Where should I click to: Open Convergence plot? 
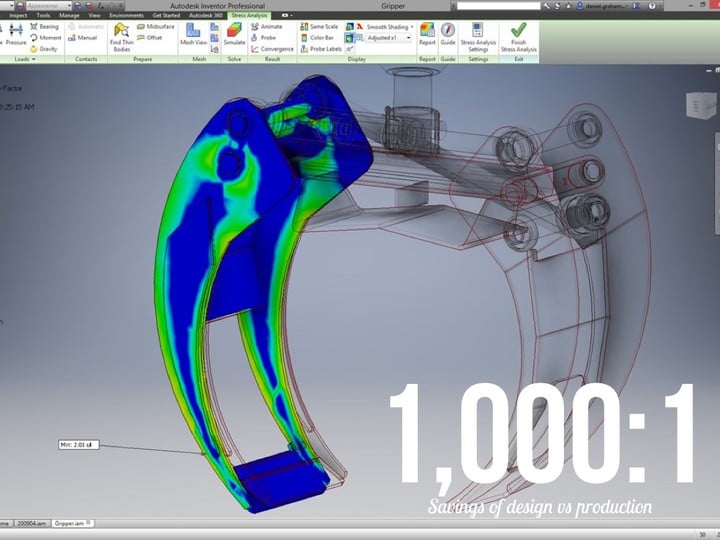pos(272,49)
